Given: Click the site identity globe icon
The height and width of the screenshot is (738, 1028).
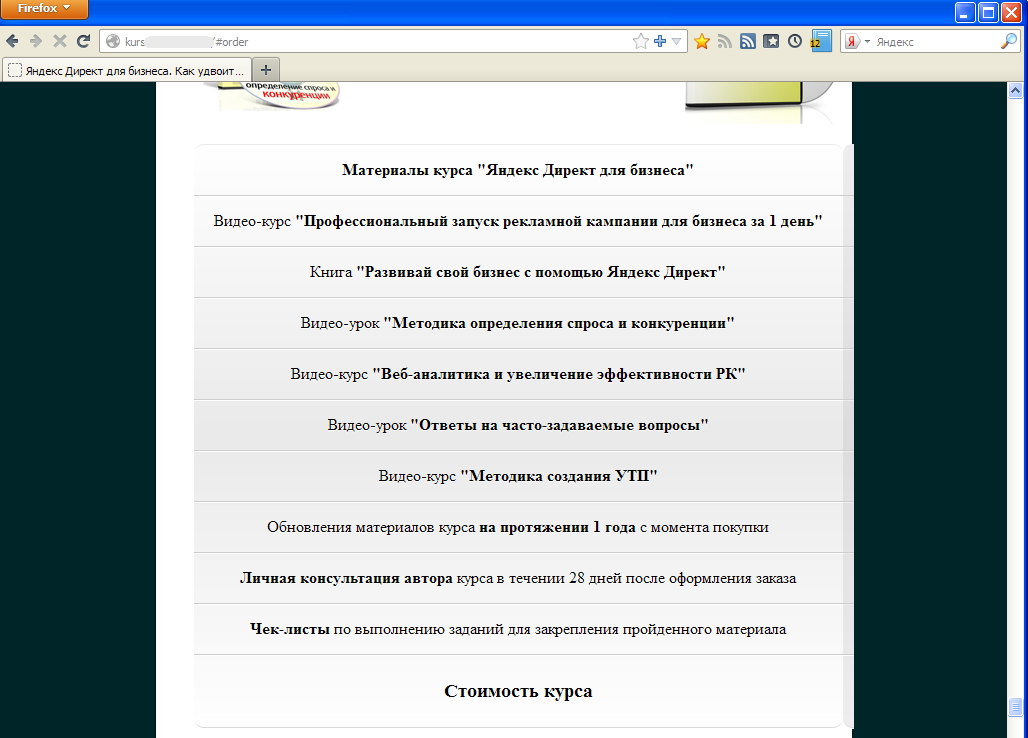Looking at the screenshot, I should point(113,41).
